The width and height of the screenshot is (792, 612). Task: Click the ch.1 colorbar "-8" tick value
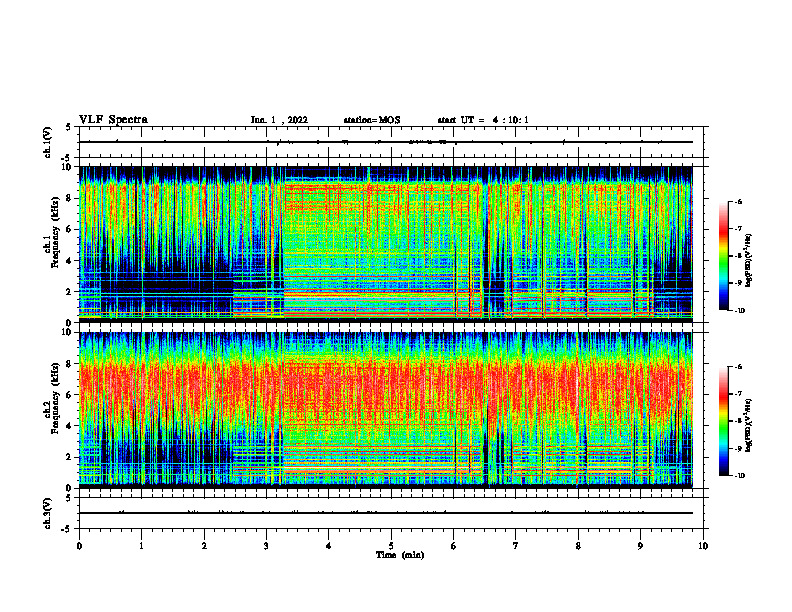pos(738,256)
